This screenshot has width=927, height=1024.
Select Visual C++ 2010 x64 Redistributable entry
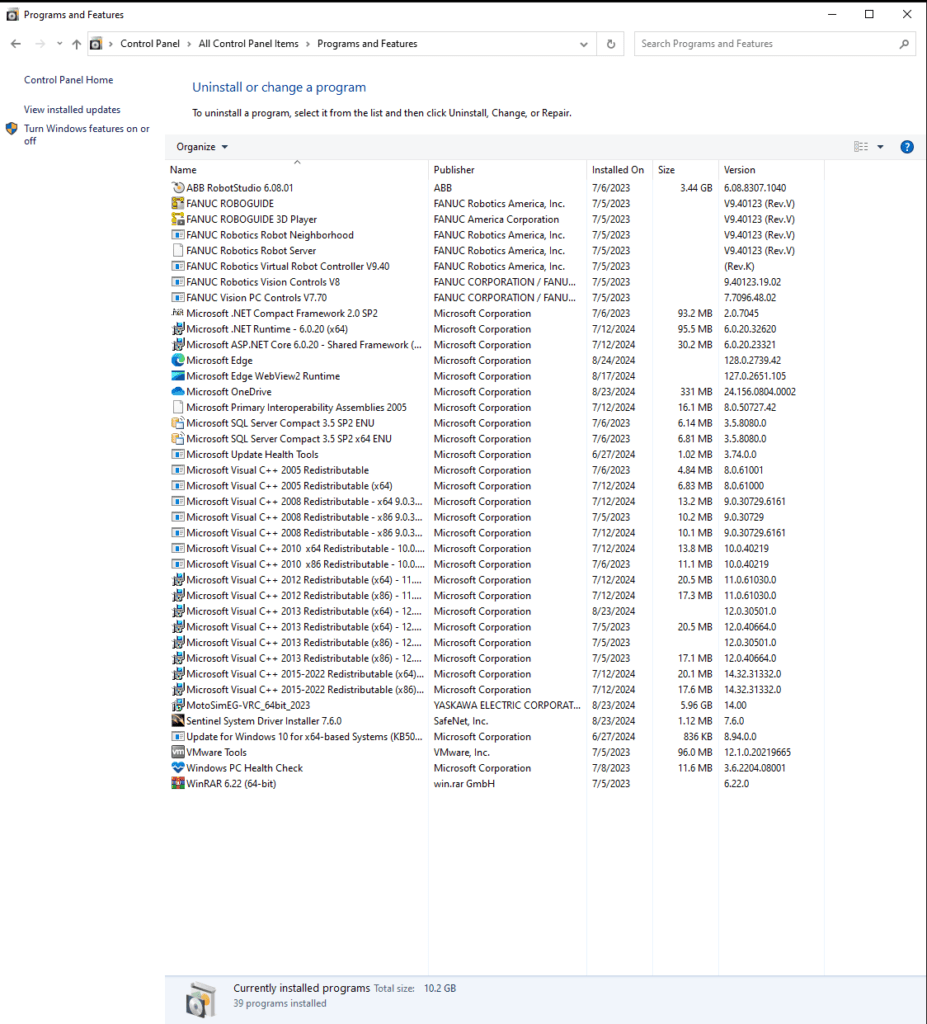(x=305, y=548)
